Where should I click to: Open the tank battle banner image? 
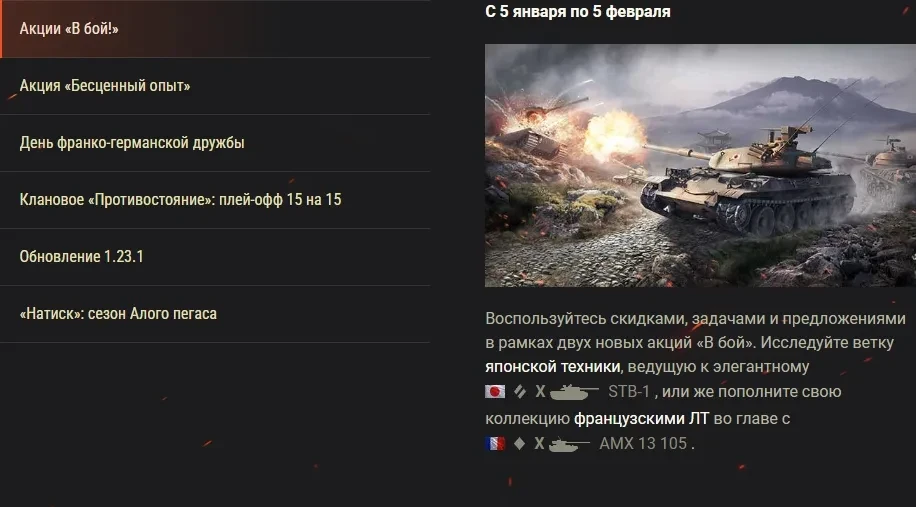[700, 165]
